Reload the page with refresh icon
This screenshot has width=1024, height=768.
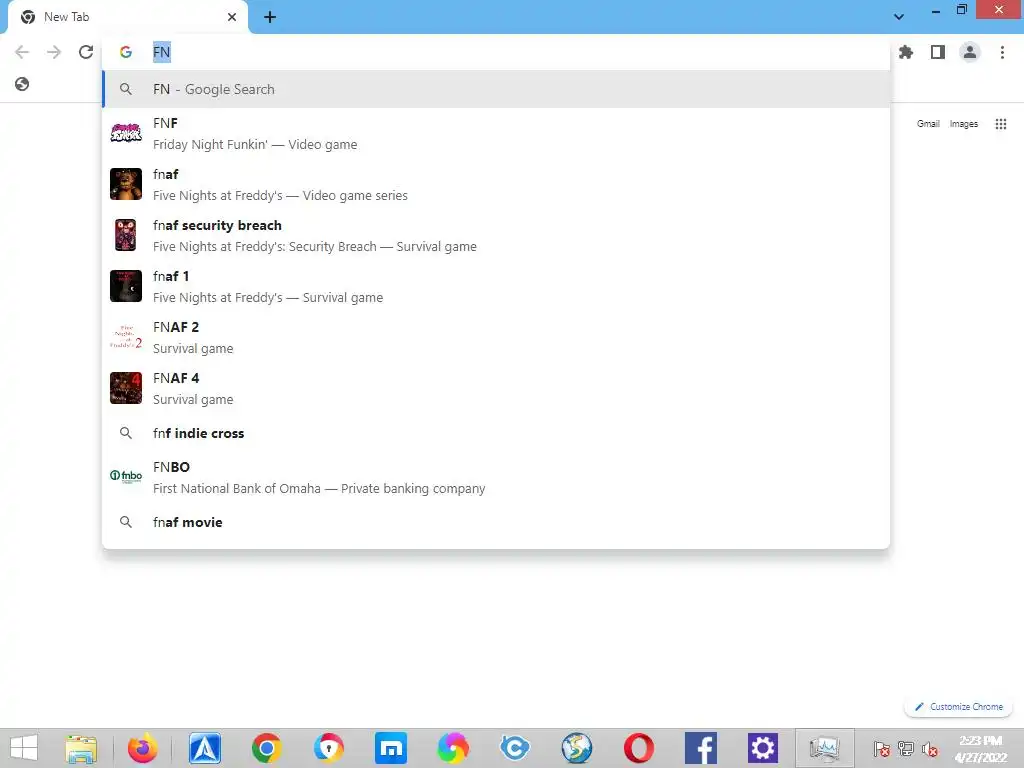(x=86, y=52)
